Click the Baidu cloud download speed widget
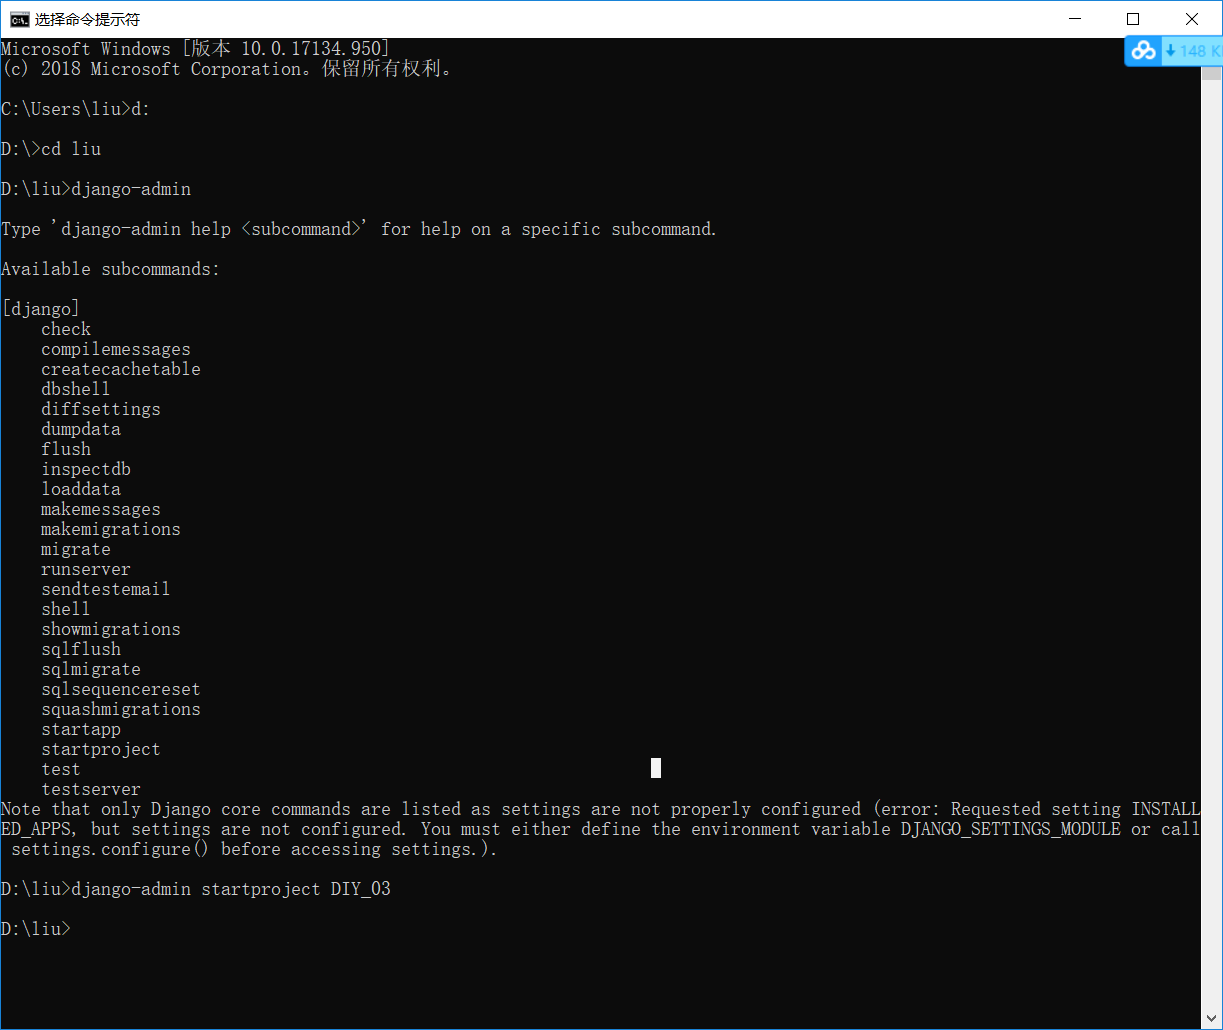Viewport: 1223px width, 1030px height. (x=1173, y=51)
